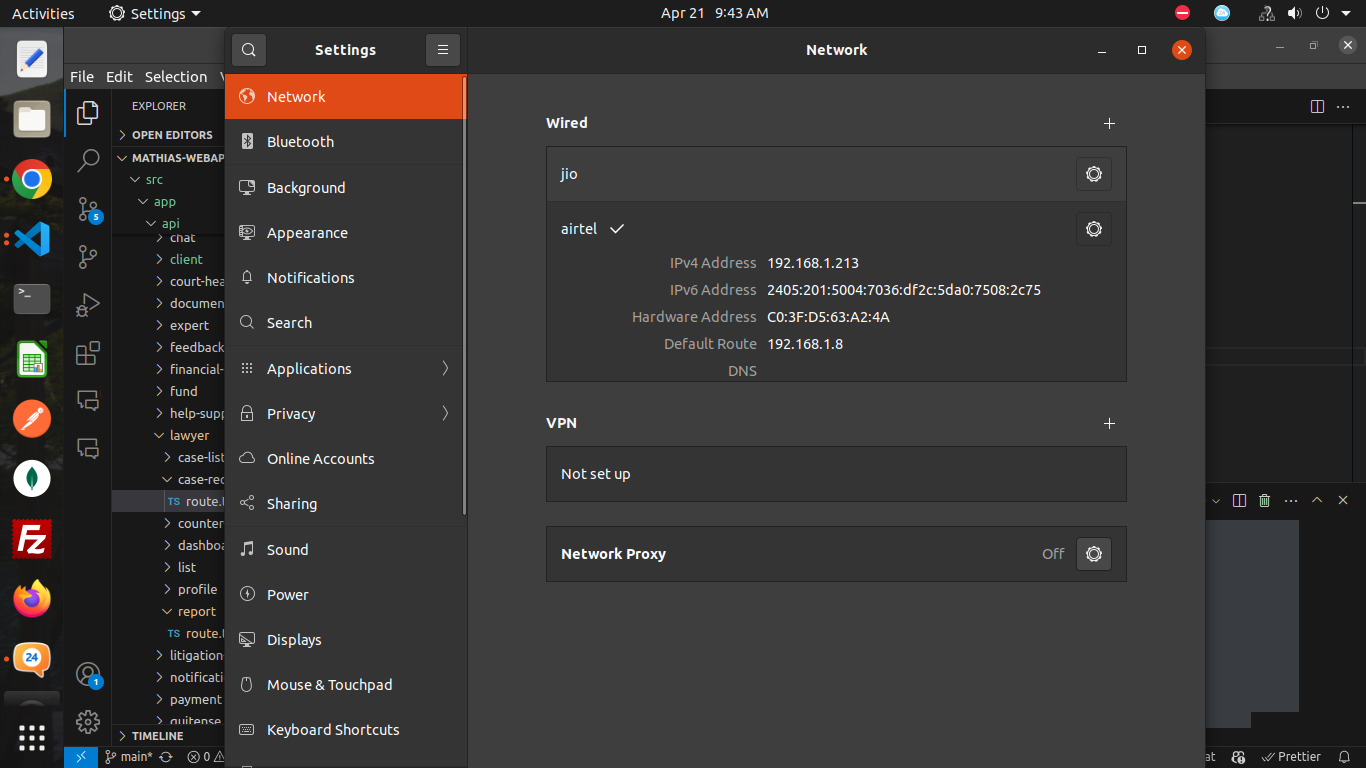Open Source Control icon in activity bar
The height and width of the screenshot is (768, 1366).
point(88,208)
